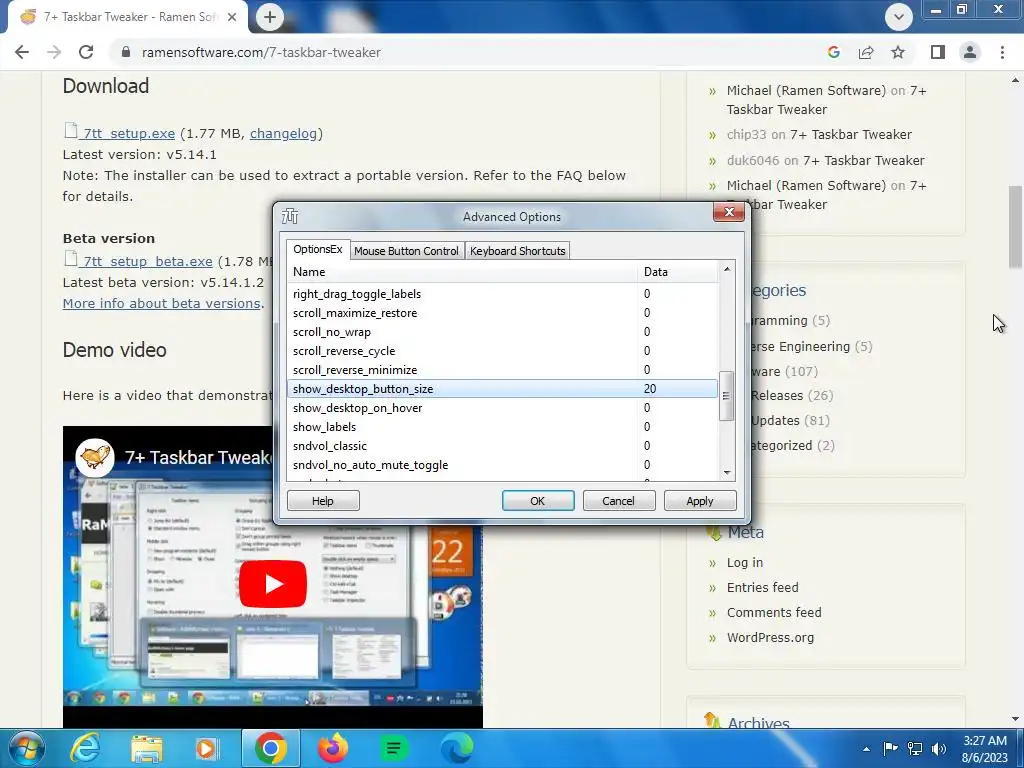Click the Advanced Options window icon

(290, 216)
